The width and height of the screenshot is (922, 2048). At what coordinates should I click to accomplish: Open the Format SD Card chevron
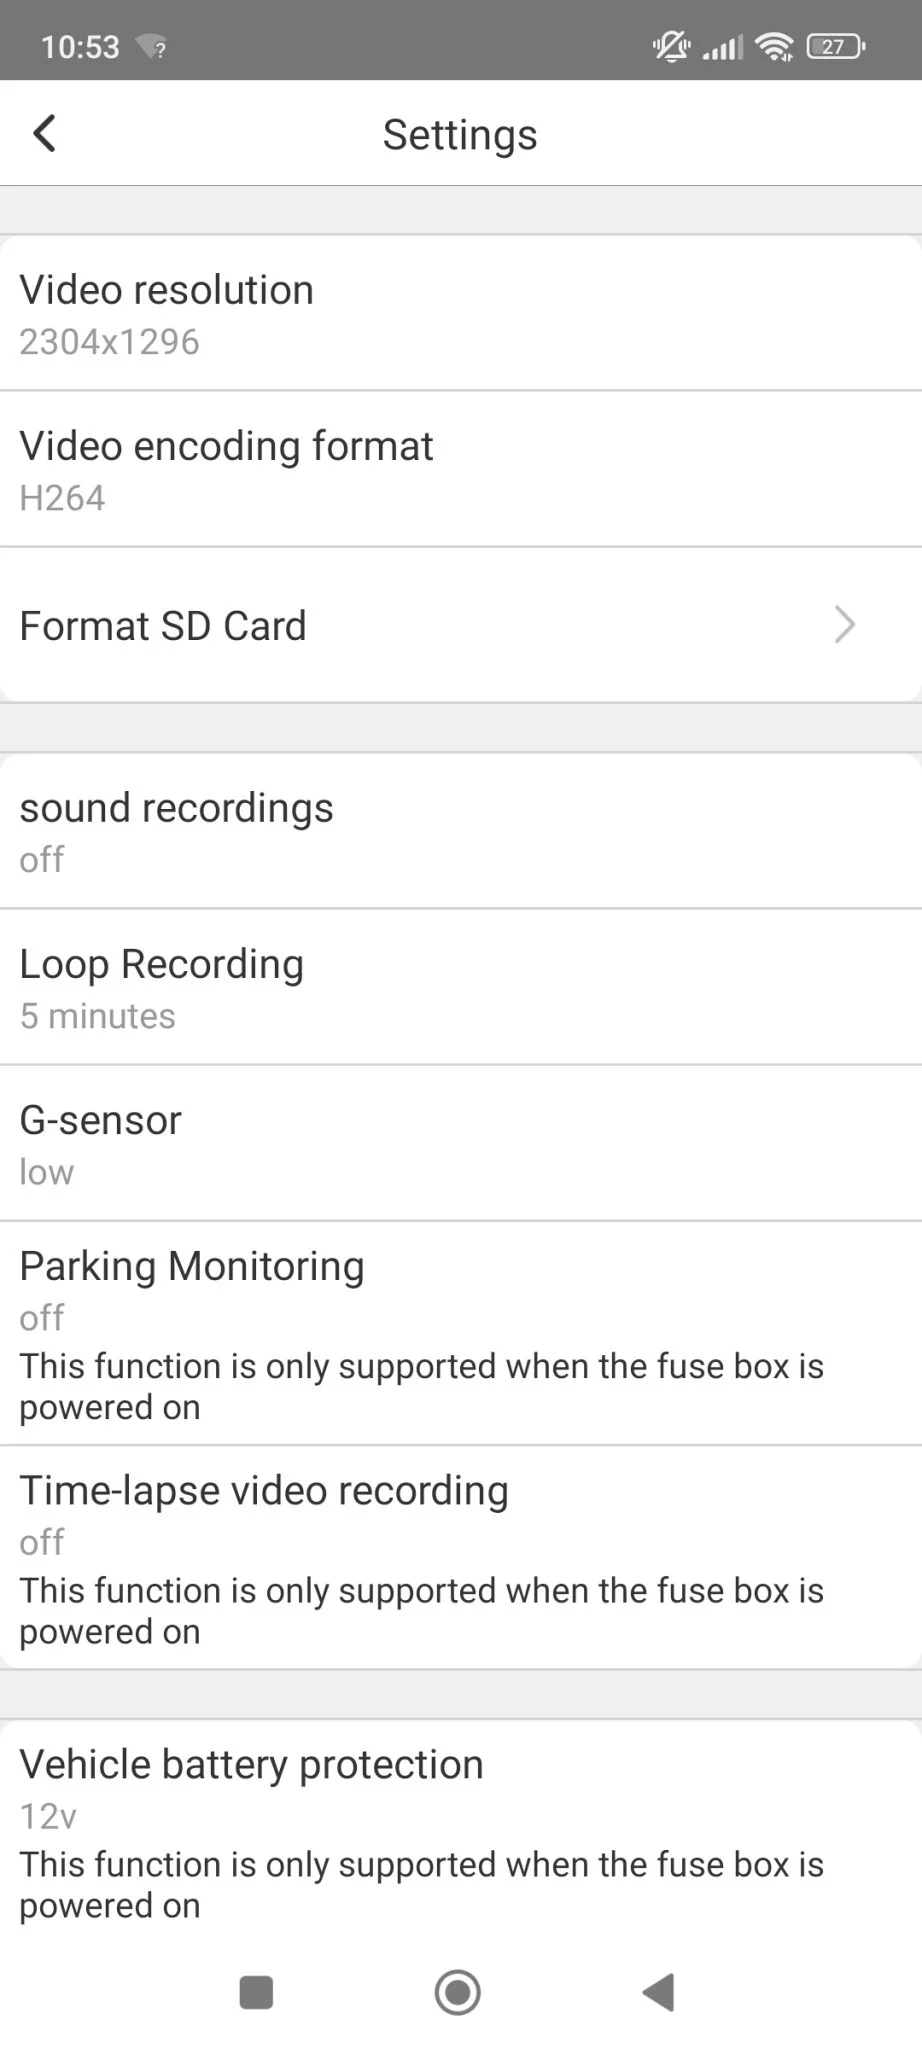click(x=845, y=625)
